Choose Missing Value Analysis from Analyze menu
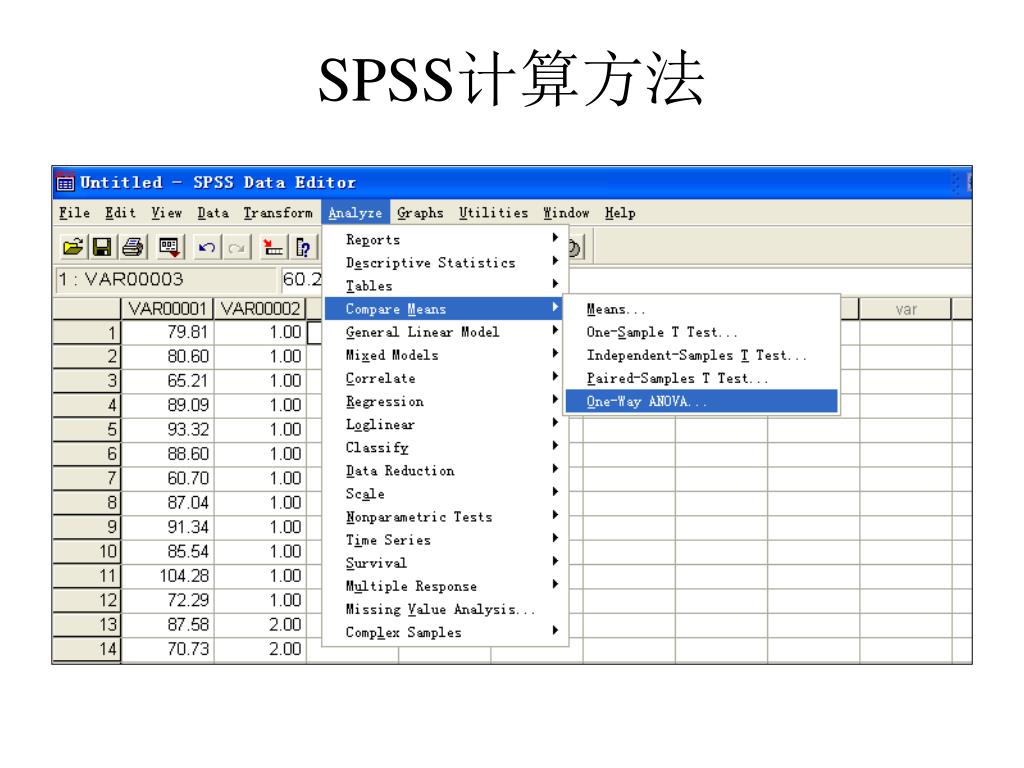Viewport: 1024px width, 768px height. pyautogui.click(x=446, y=609)
